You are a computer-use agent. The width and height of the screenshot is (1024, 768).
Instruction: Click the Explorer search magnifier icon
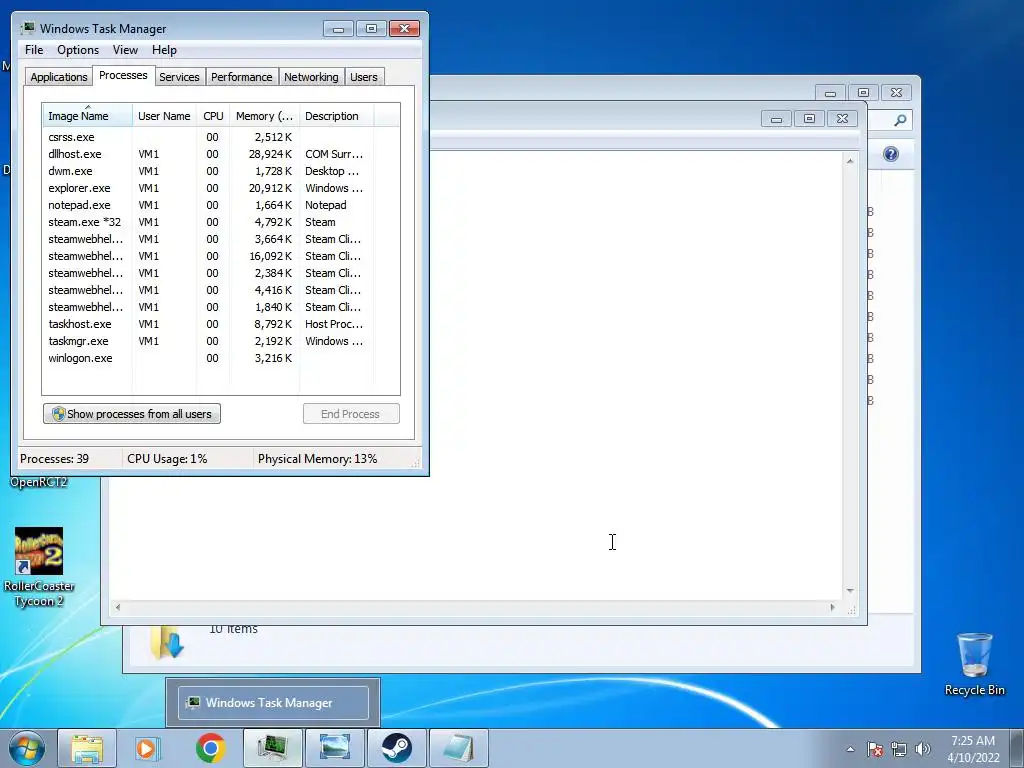pyautogui.click(x=900, y=120)
